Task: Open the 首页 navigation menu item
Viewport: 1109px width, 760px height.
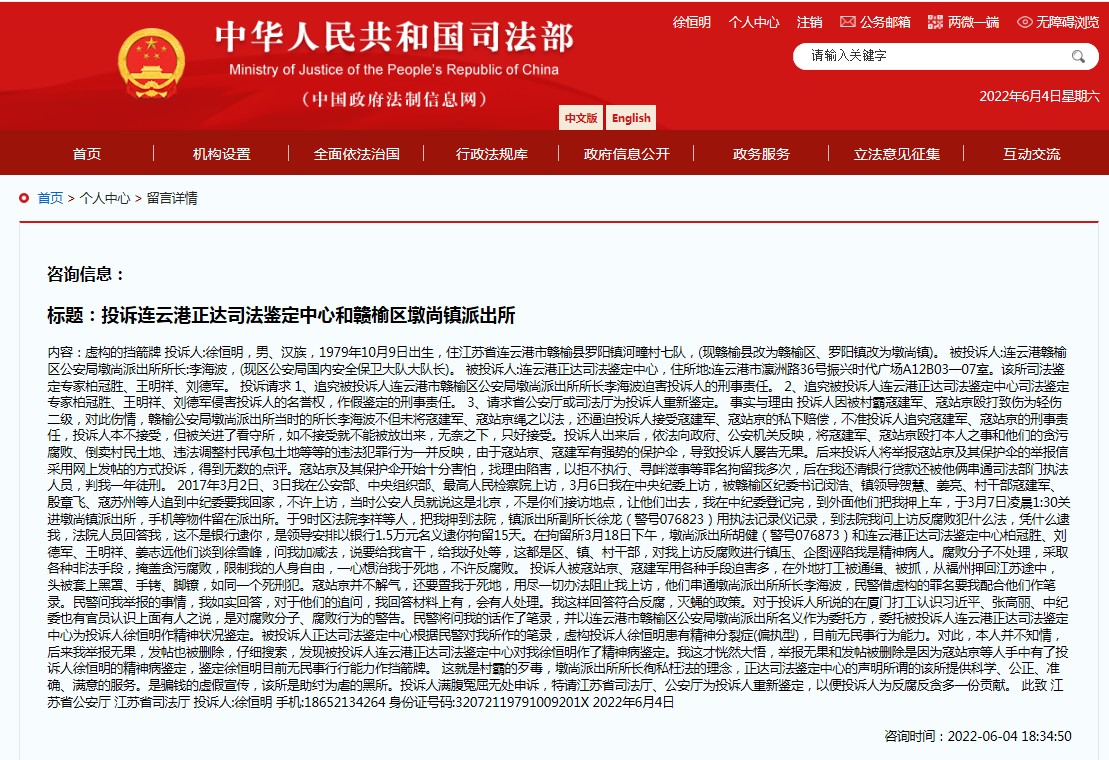Action: 87,154
